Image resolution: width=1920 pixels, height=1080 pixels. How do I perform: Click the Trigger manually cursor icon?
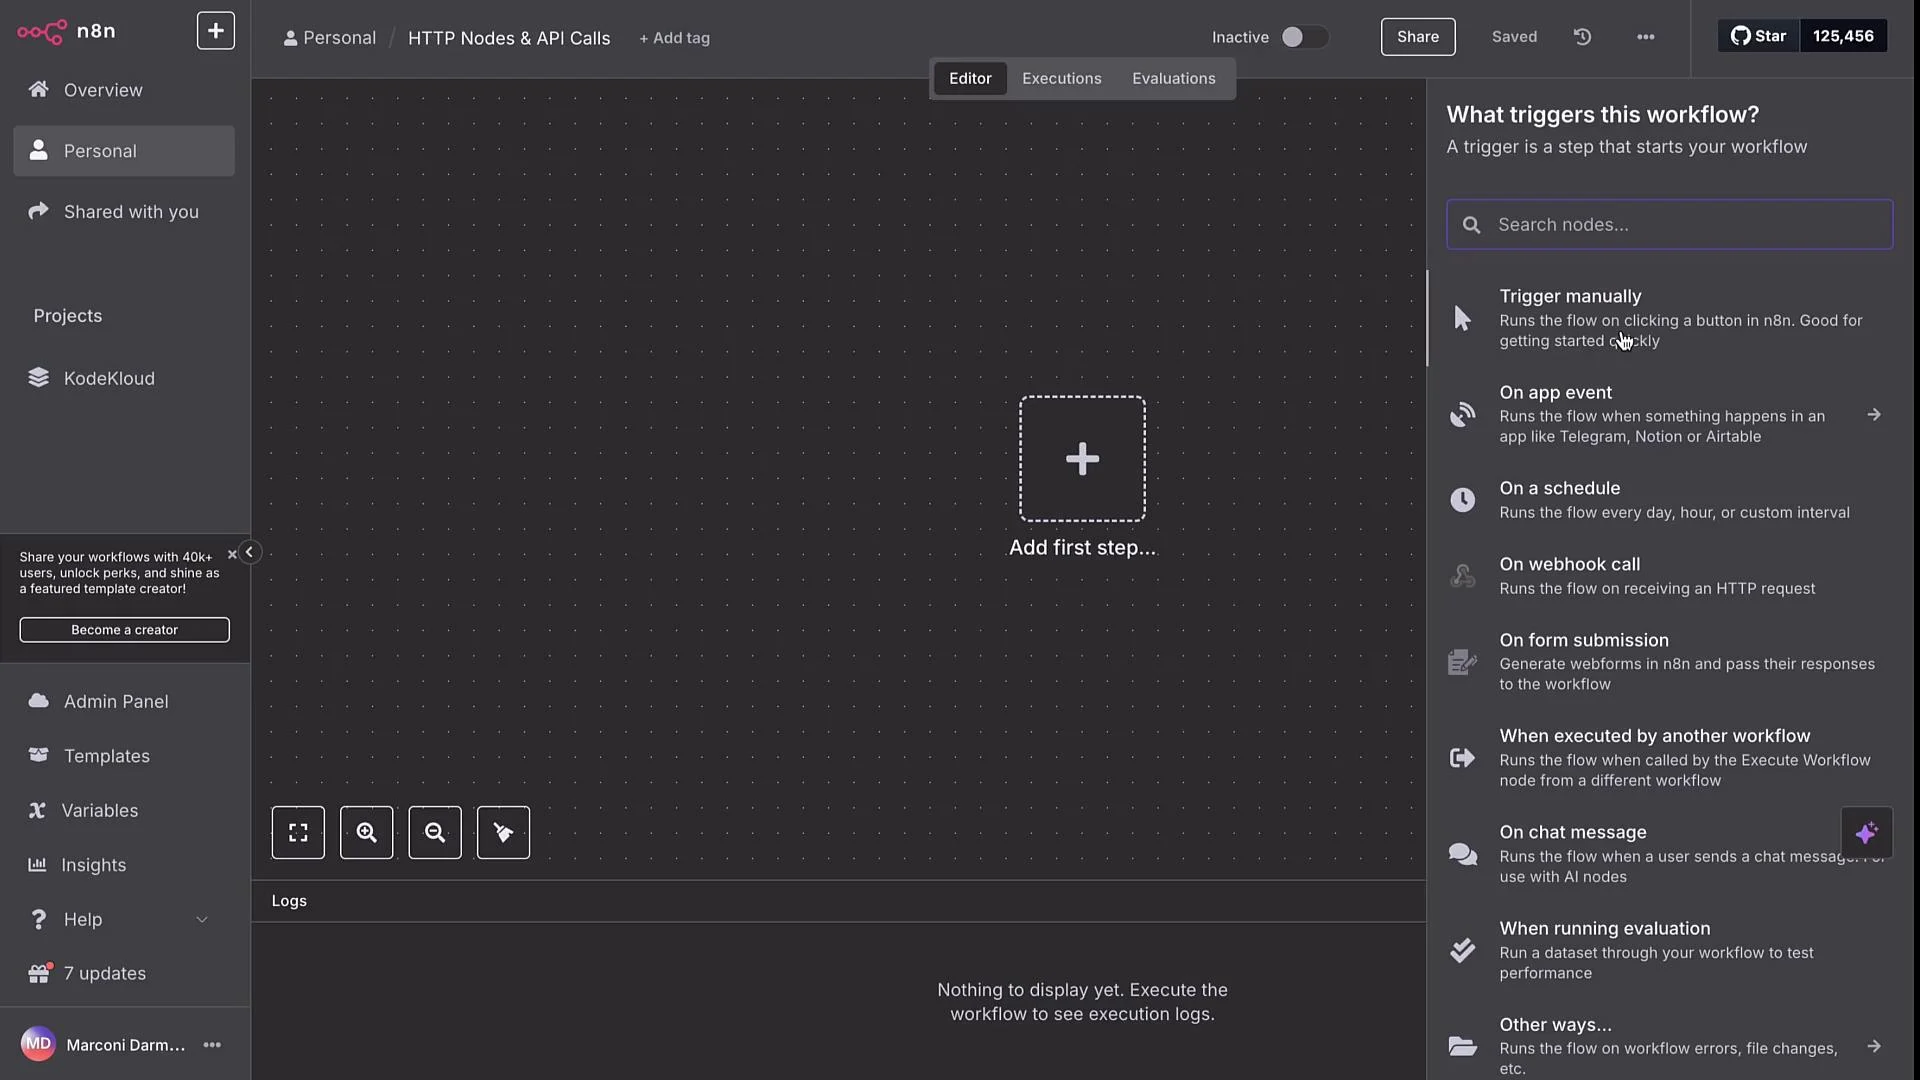point(1462,318)
